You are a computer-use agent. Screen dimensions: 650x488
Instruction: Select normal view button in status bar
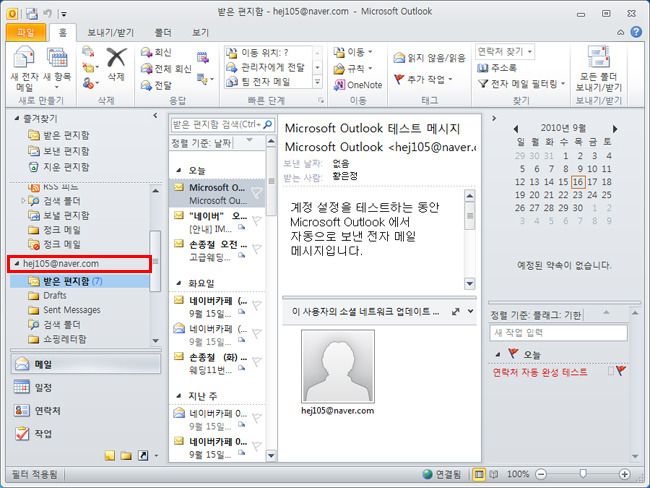click(479, 474)
